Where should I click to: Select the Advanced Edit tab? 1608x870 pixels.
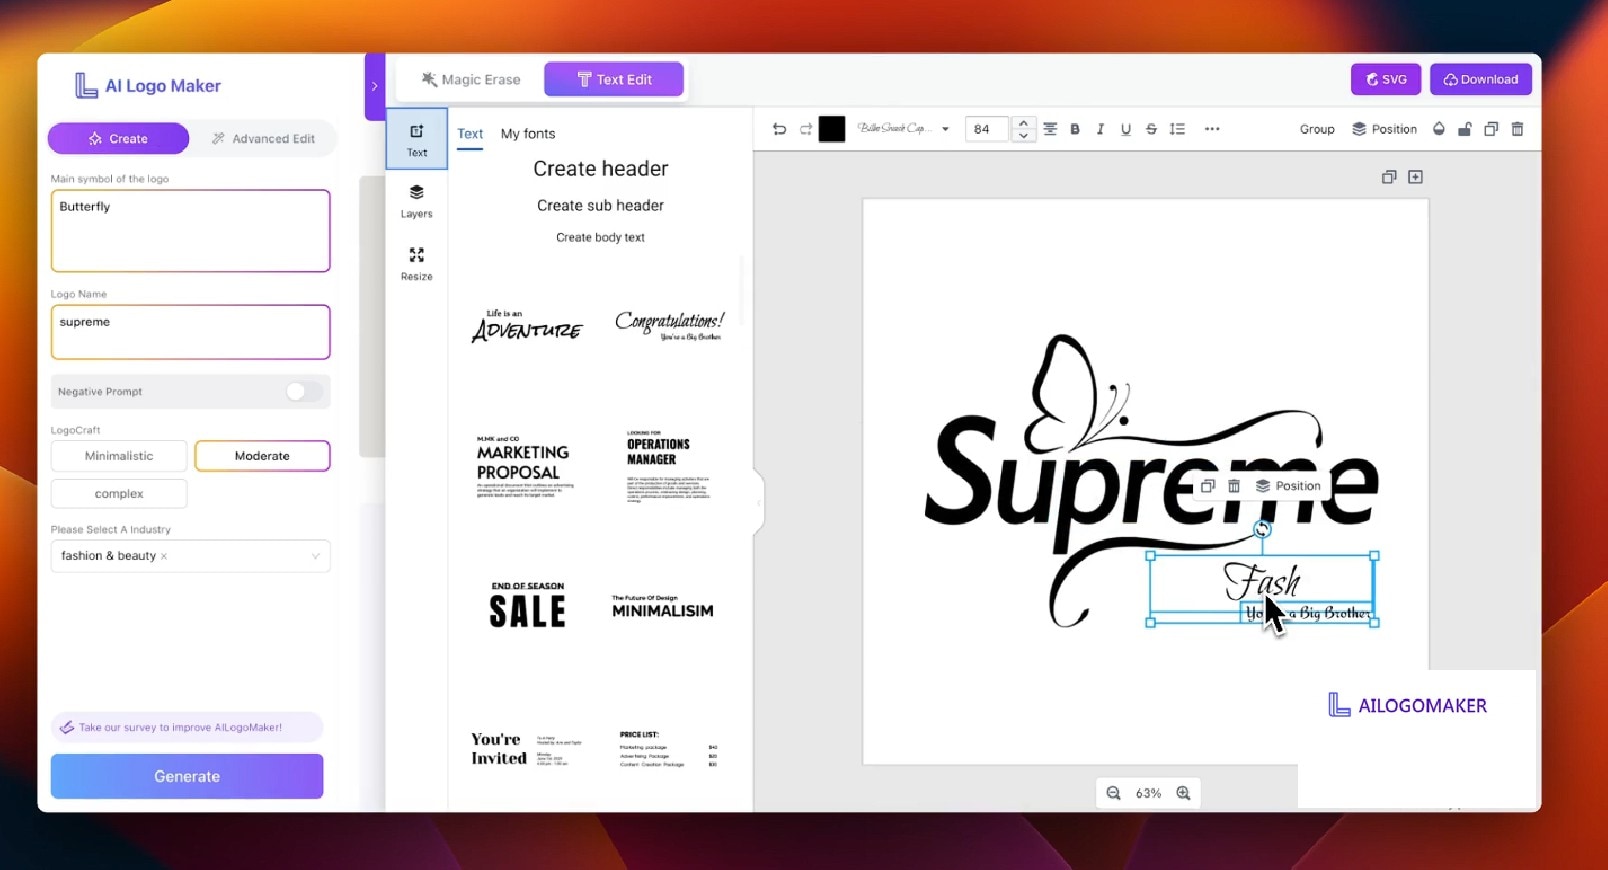[x=263, y=139]
